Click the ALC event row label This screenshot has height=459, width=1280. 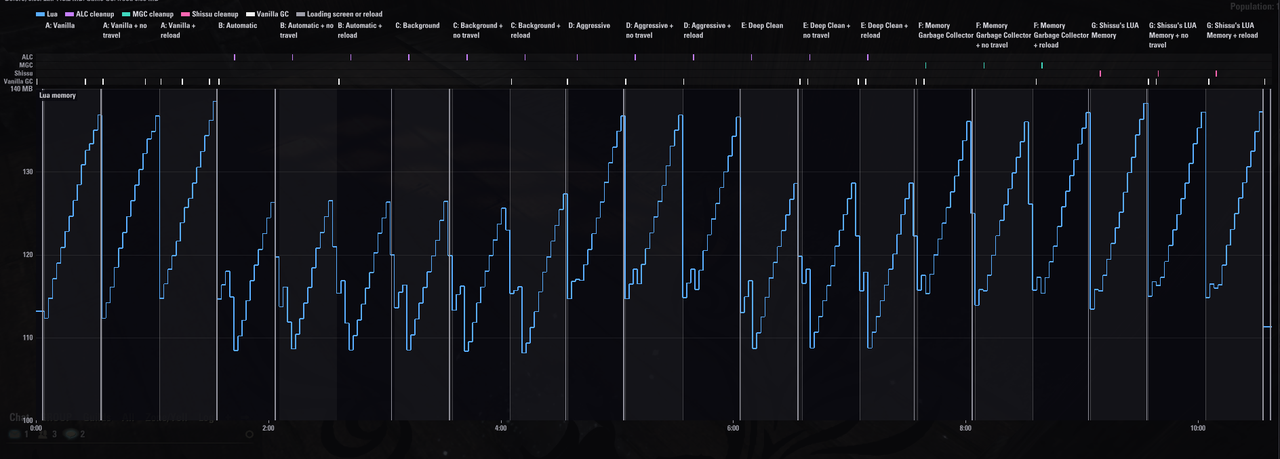[27, 58]
